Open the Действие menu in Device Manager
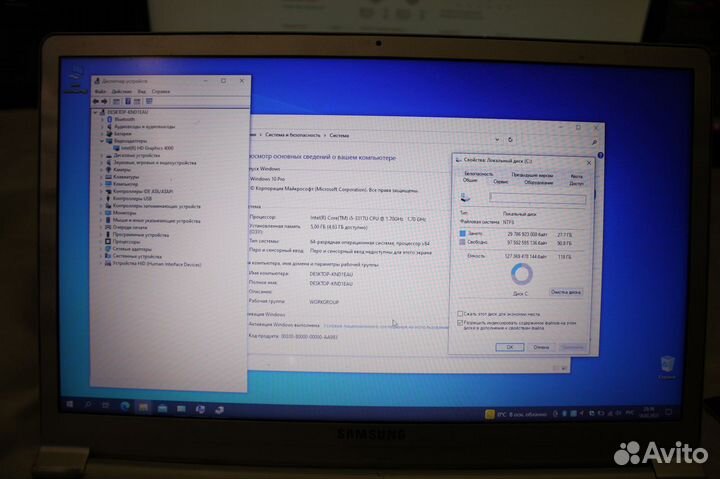Image resolution: width=720 pixels, height=479 pixels. pyautogui.click(x=122, y=91)
